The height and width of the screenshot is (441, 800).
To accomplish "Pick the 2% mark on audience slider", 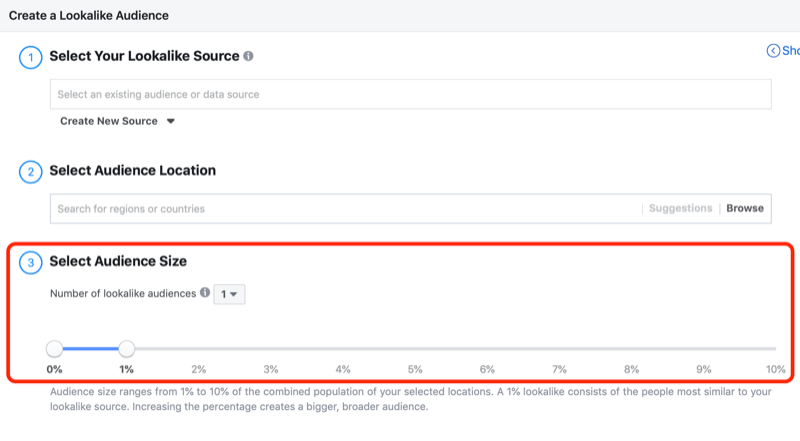I will (x=199, y=349).
